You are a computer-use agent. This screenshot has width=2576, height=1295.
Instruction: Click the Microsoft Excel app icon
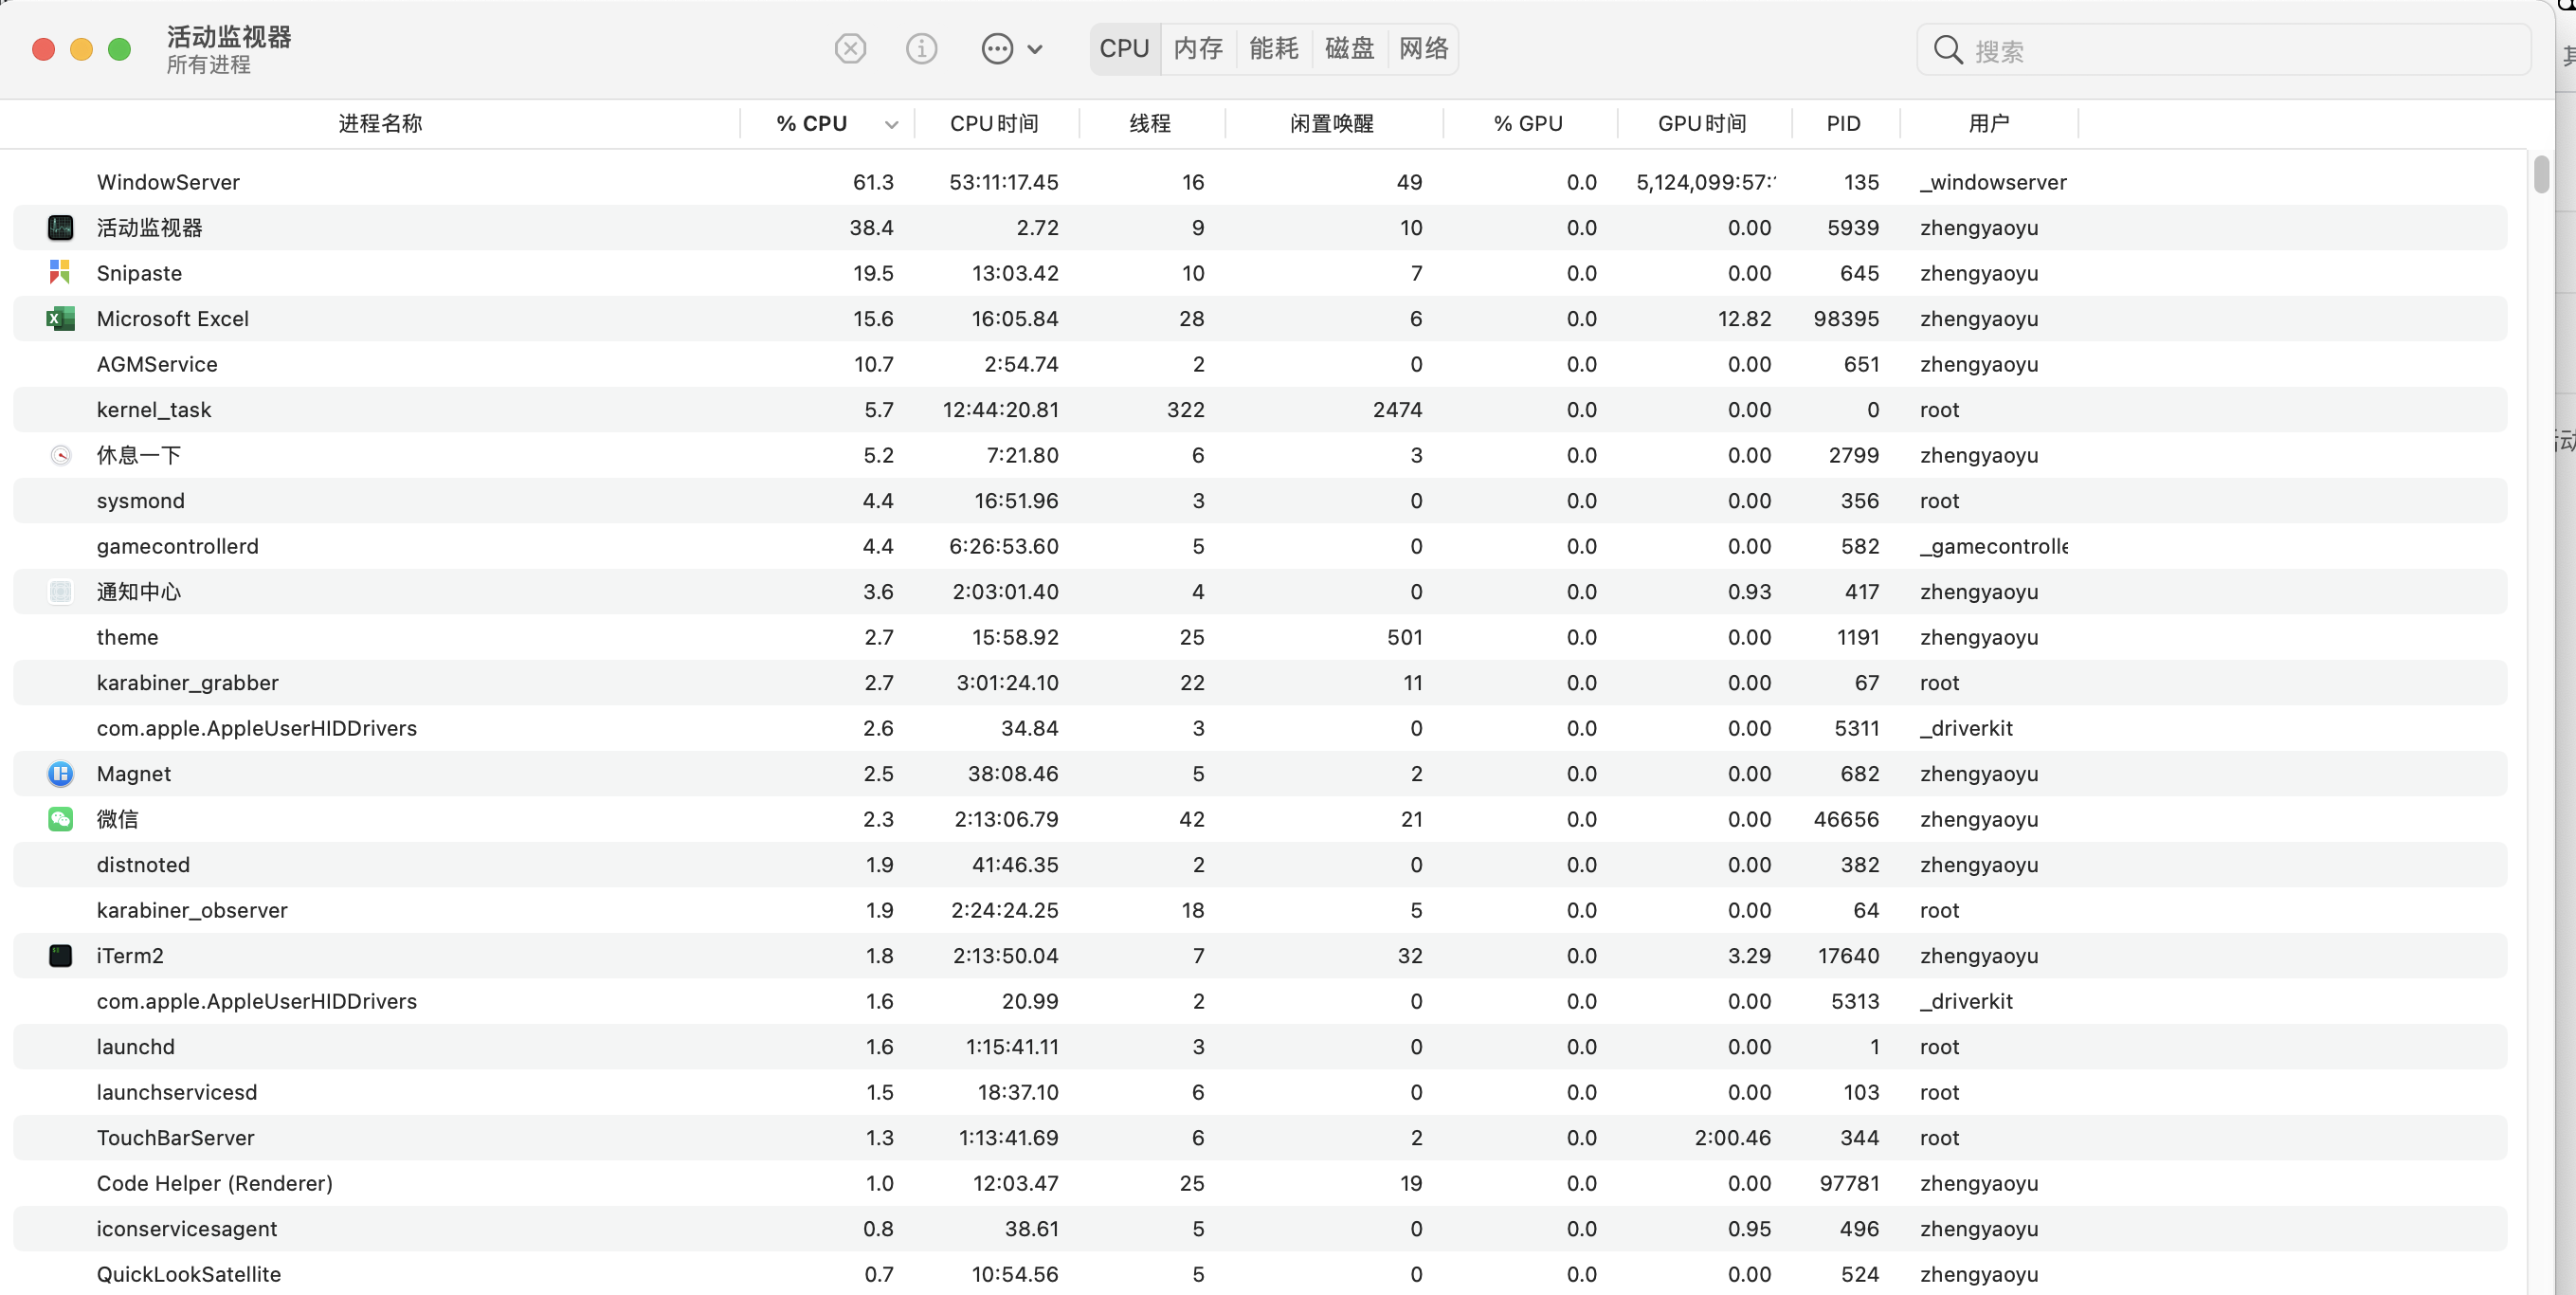click(x=60, y=319)
